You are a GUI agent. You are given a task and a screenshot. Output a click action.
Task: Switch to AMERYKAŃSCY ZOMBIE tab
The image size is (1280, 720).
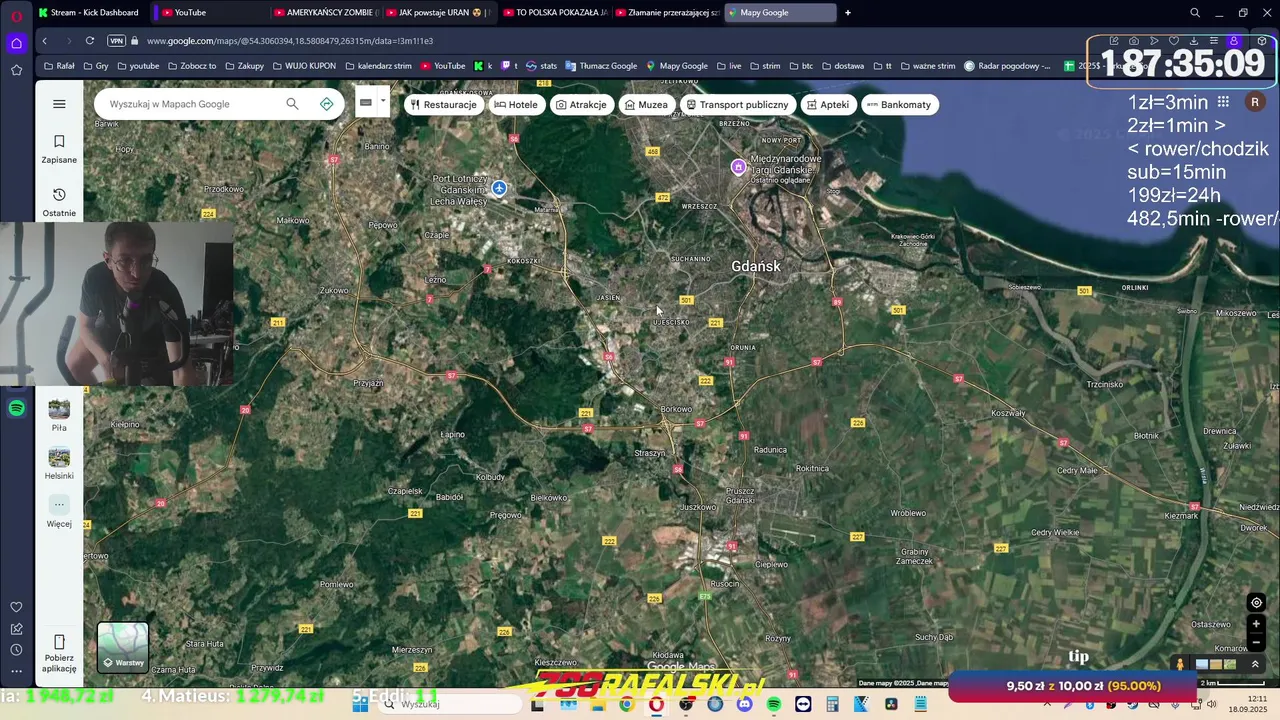[326, 13]
